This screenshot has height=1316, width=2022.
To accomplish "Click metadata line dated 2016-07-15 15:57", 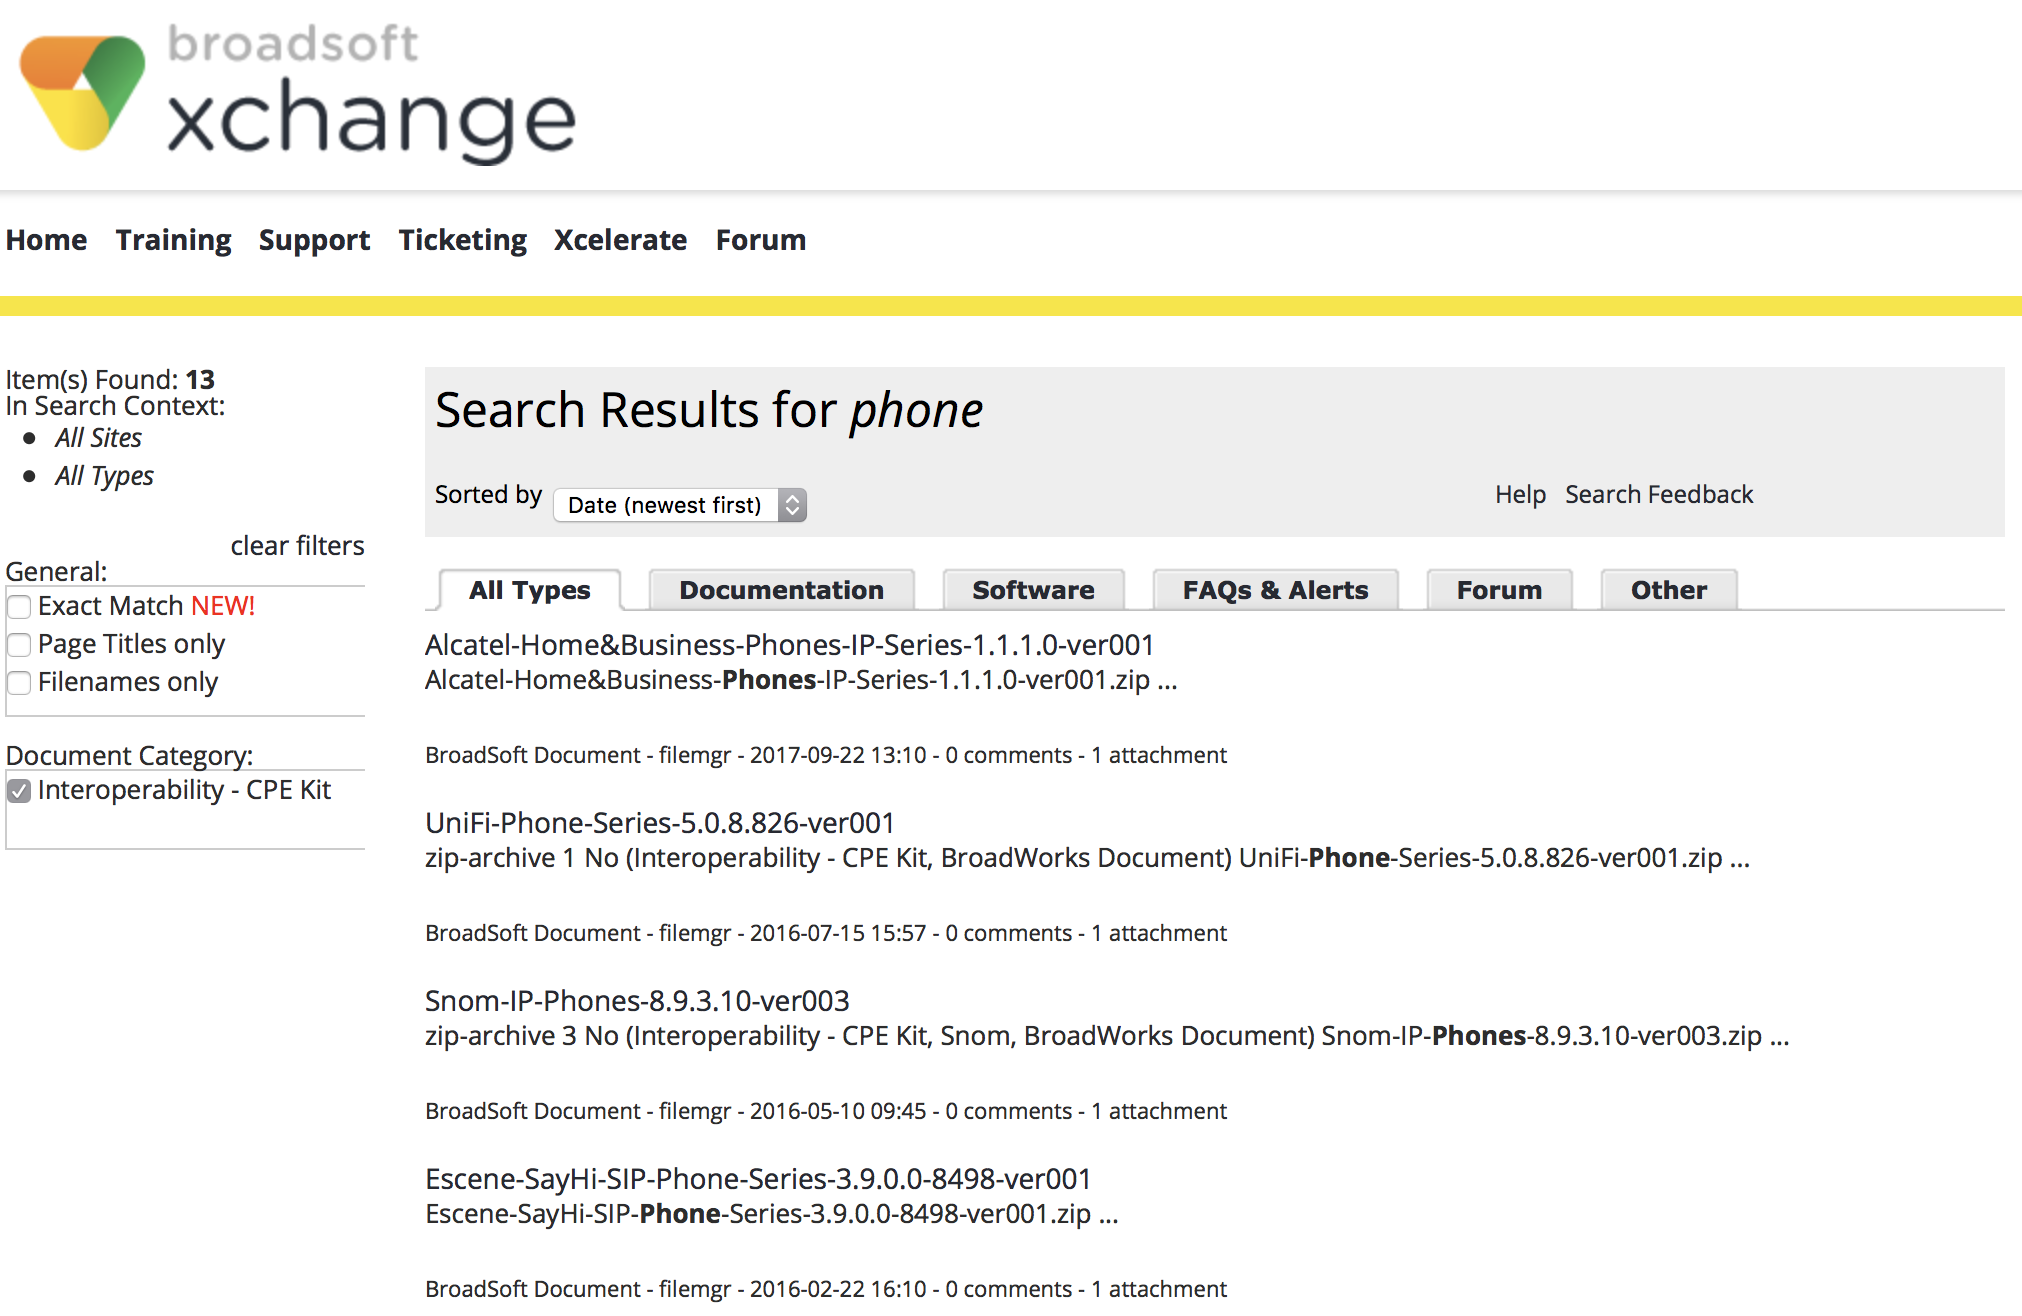I will (x=826, y=933).
